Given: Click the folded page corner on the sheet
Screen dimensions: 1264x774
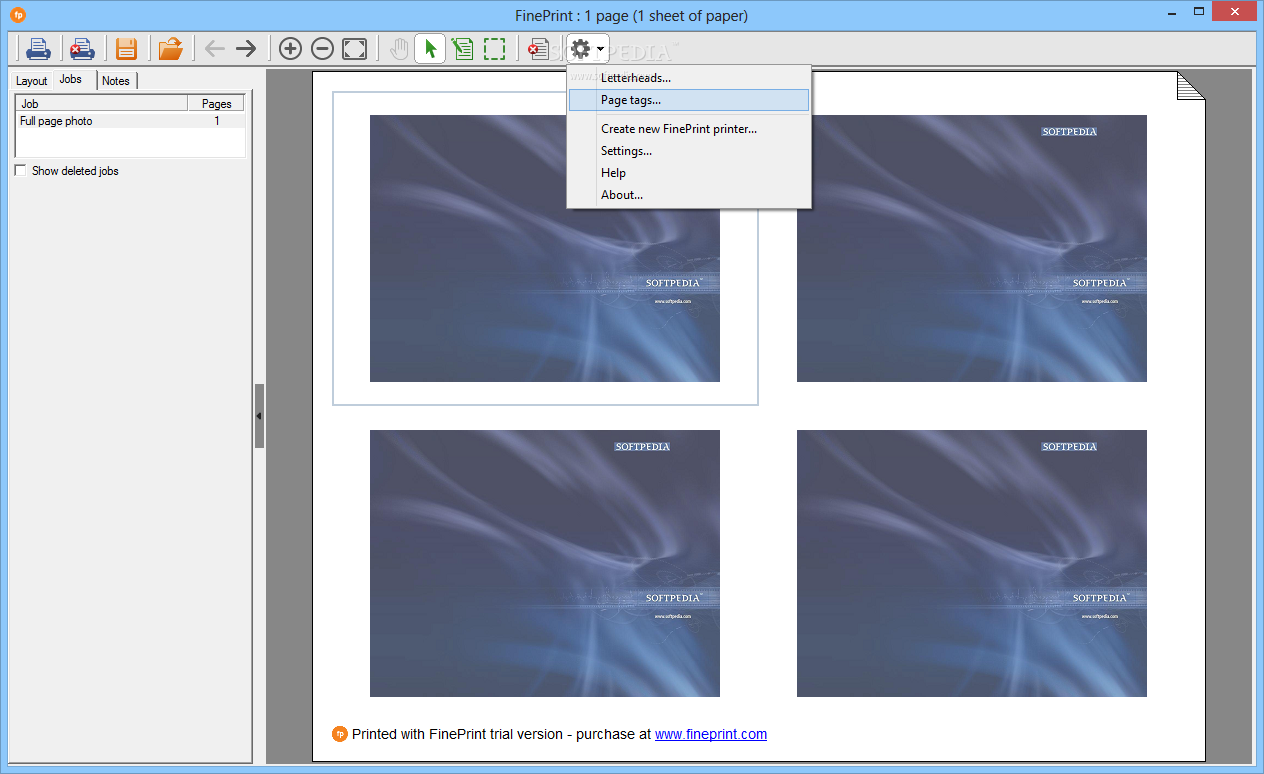Looking at the screenshot, I should pos(1191,86).
